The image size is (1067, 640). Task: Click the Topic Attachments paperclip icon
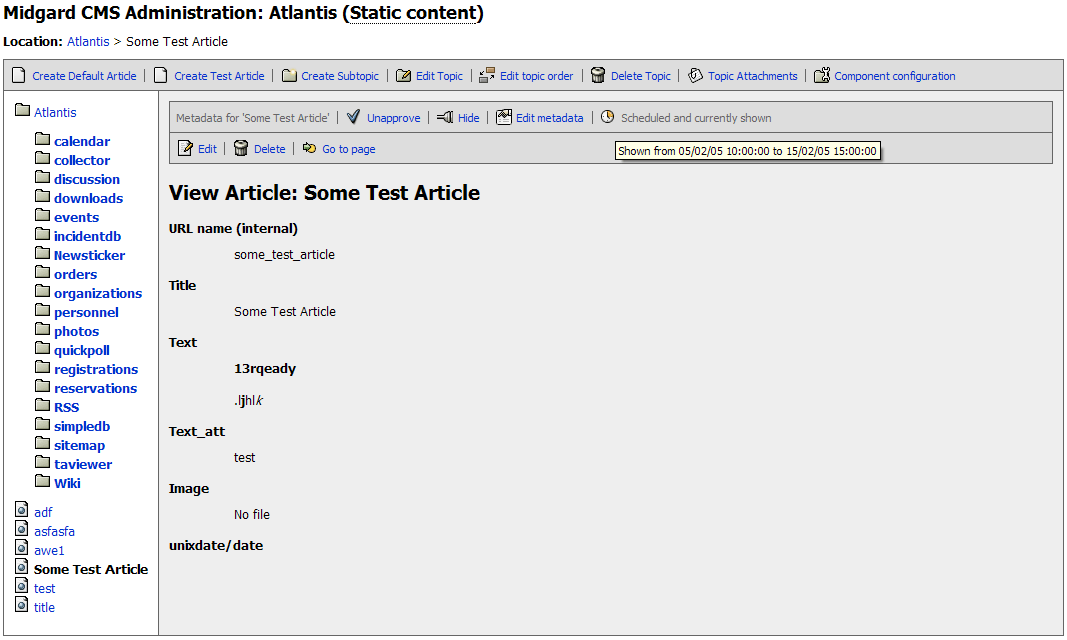[x=695, y=75]
